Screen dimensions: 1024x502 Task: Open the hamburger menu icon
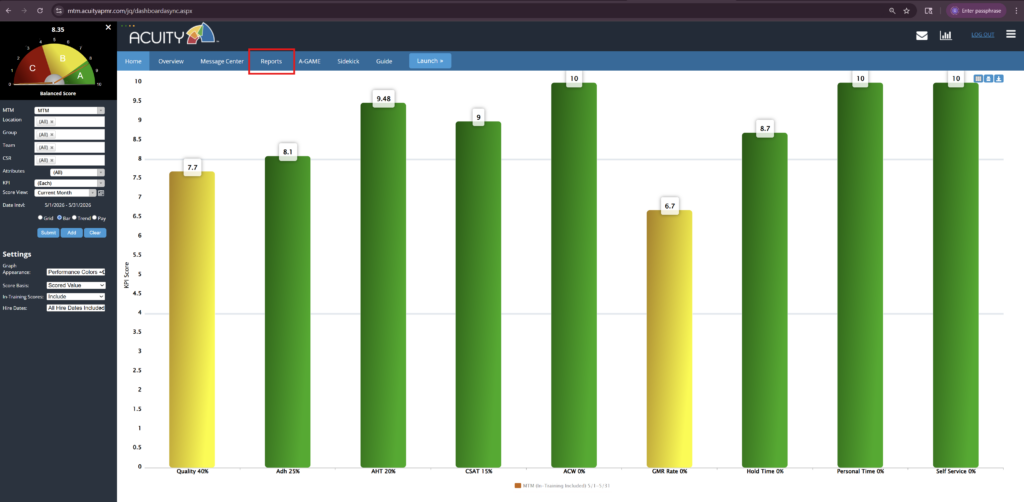click(1010, 35)
